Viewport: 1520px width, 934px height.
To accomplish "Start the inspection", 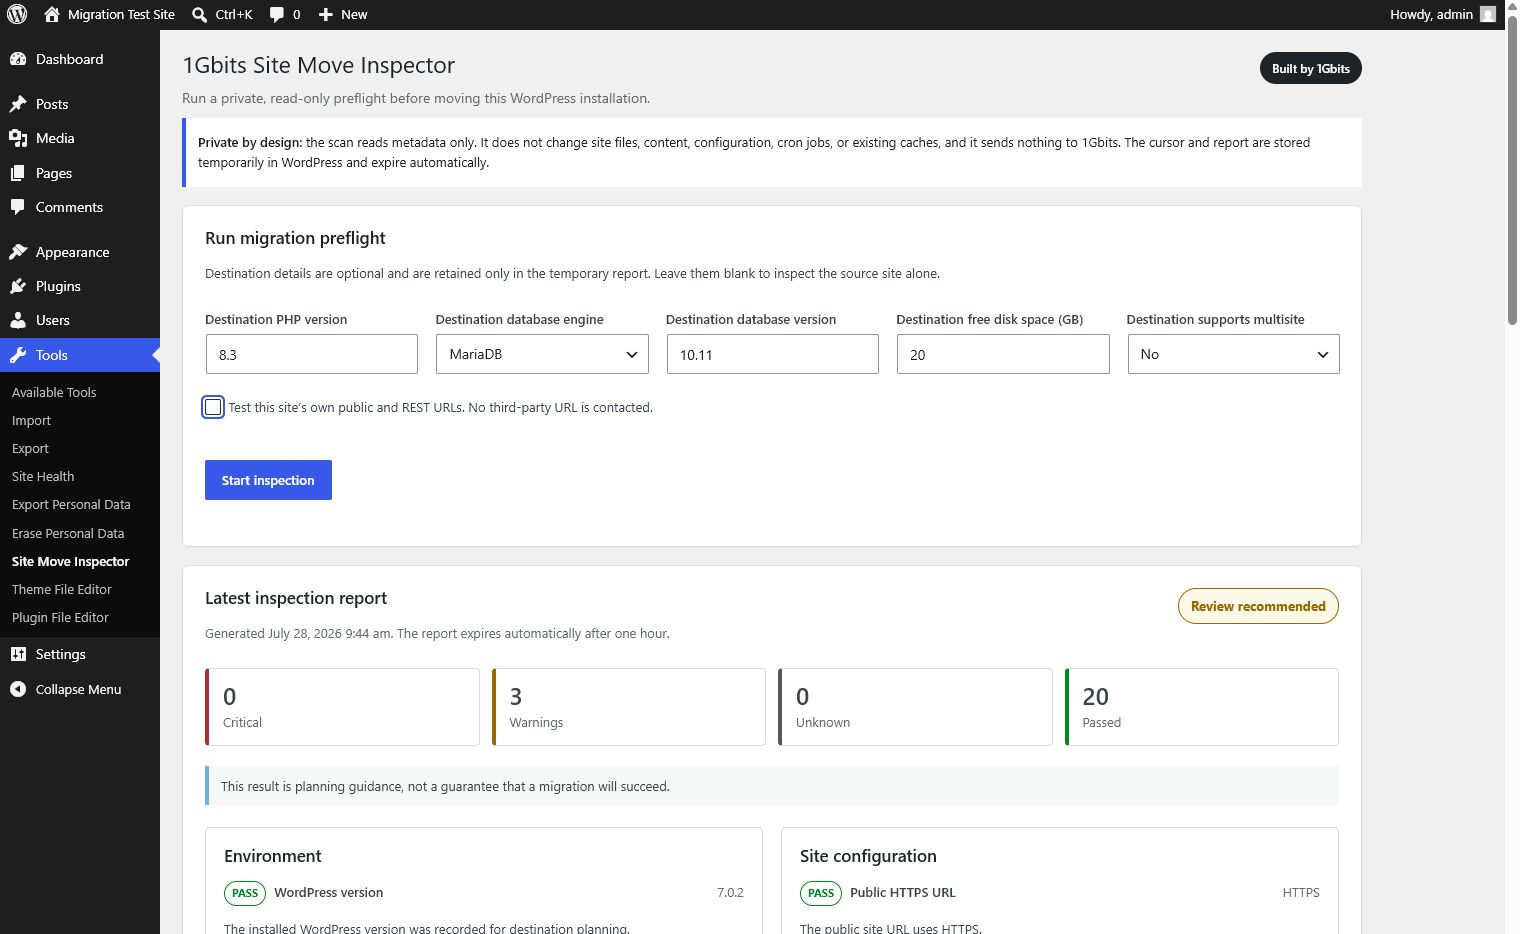I will coord(268,480).
